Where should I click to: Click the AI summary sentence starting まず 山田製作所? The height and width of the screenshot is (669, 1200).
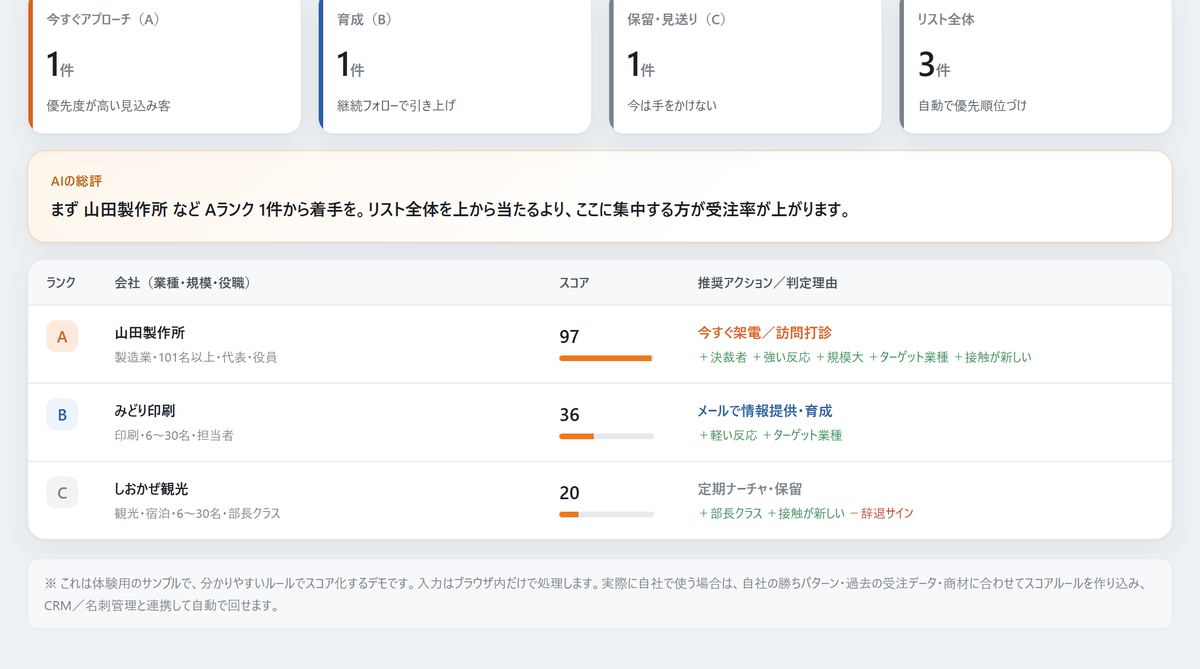[450, 211]
